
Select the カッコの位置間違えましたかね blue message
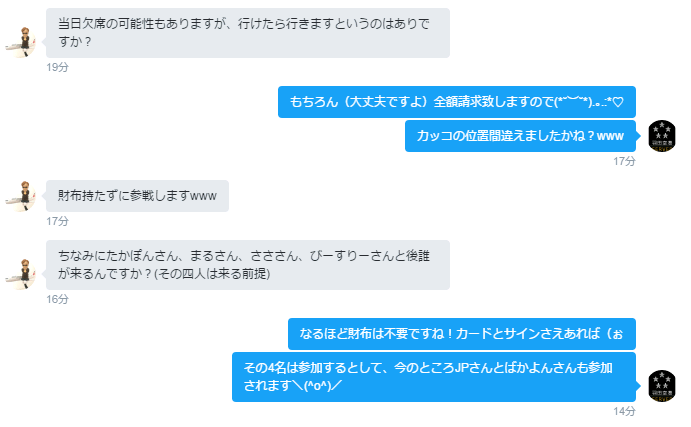tap(520, 136)
